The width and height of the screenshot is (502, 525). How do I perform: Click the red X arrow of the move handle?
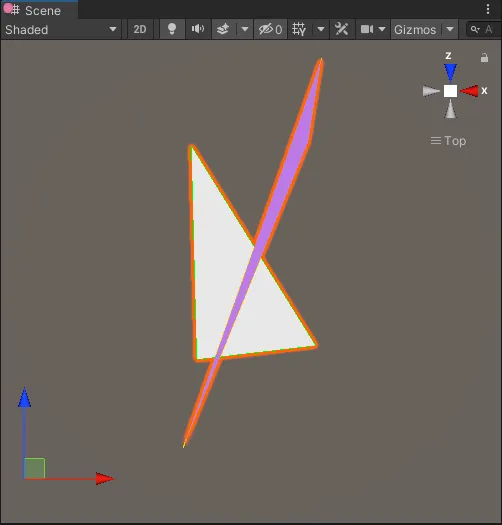(105, 479)
